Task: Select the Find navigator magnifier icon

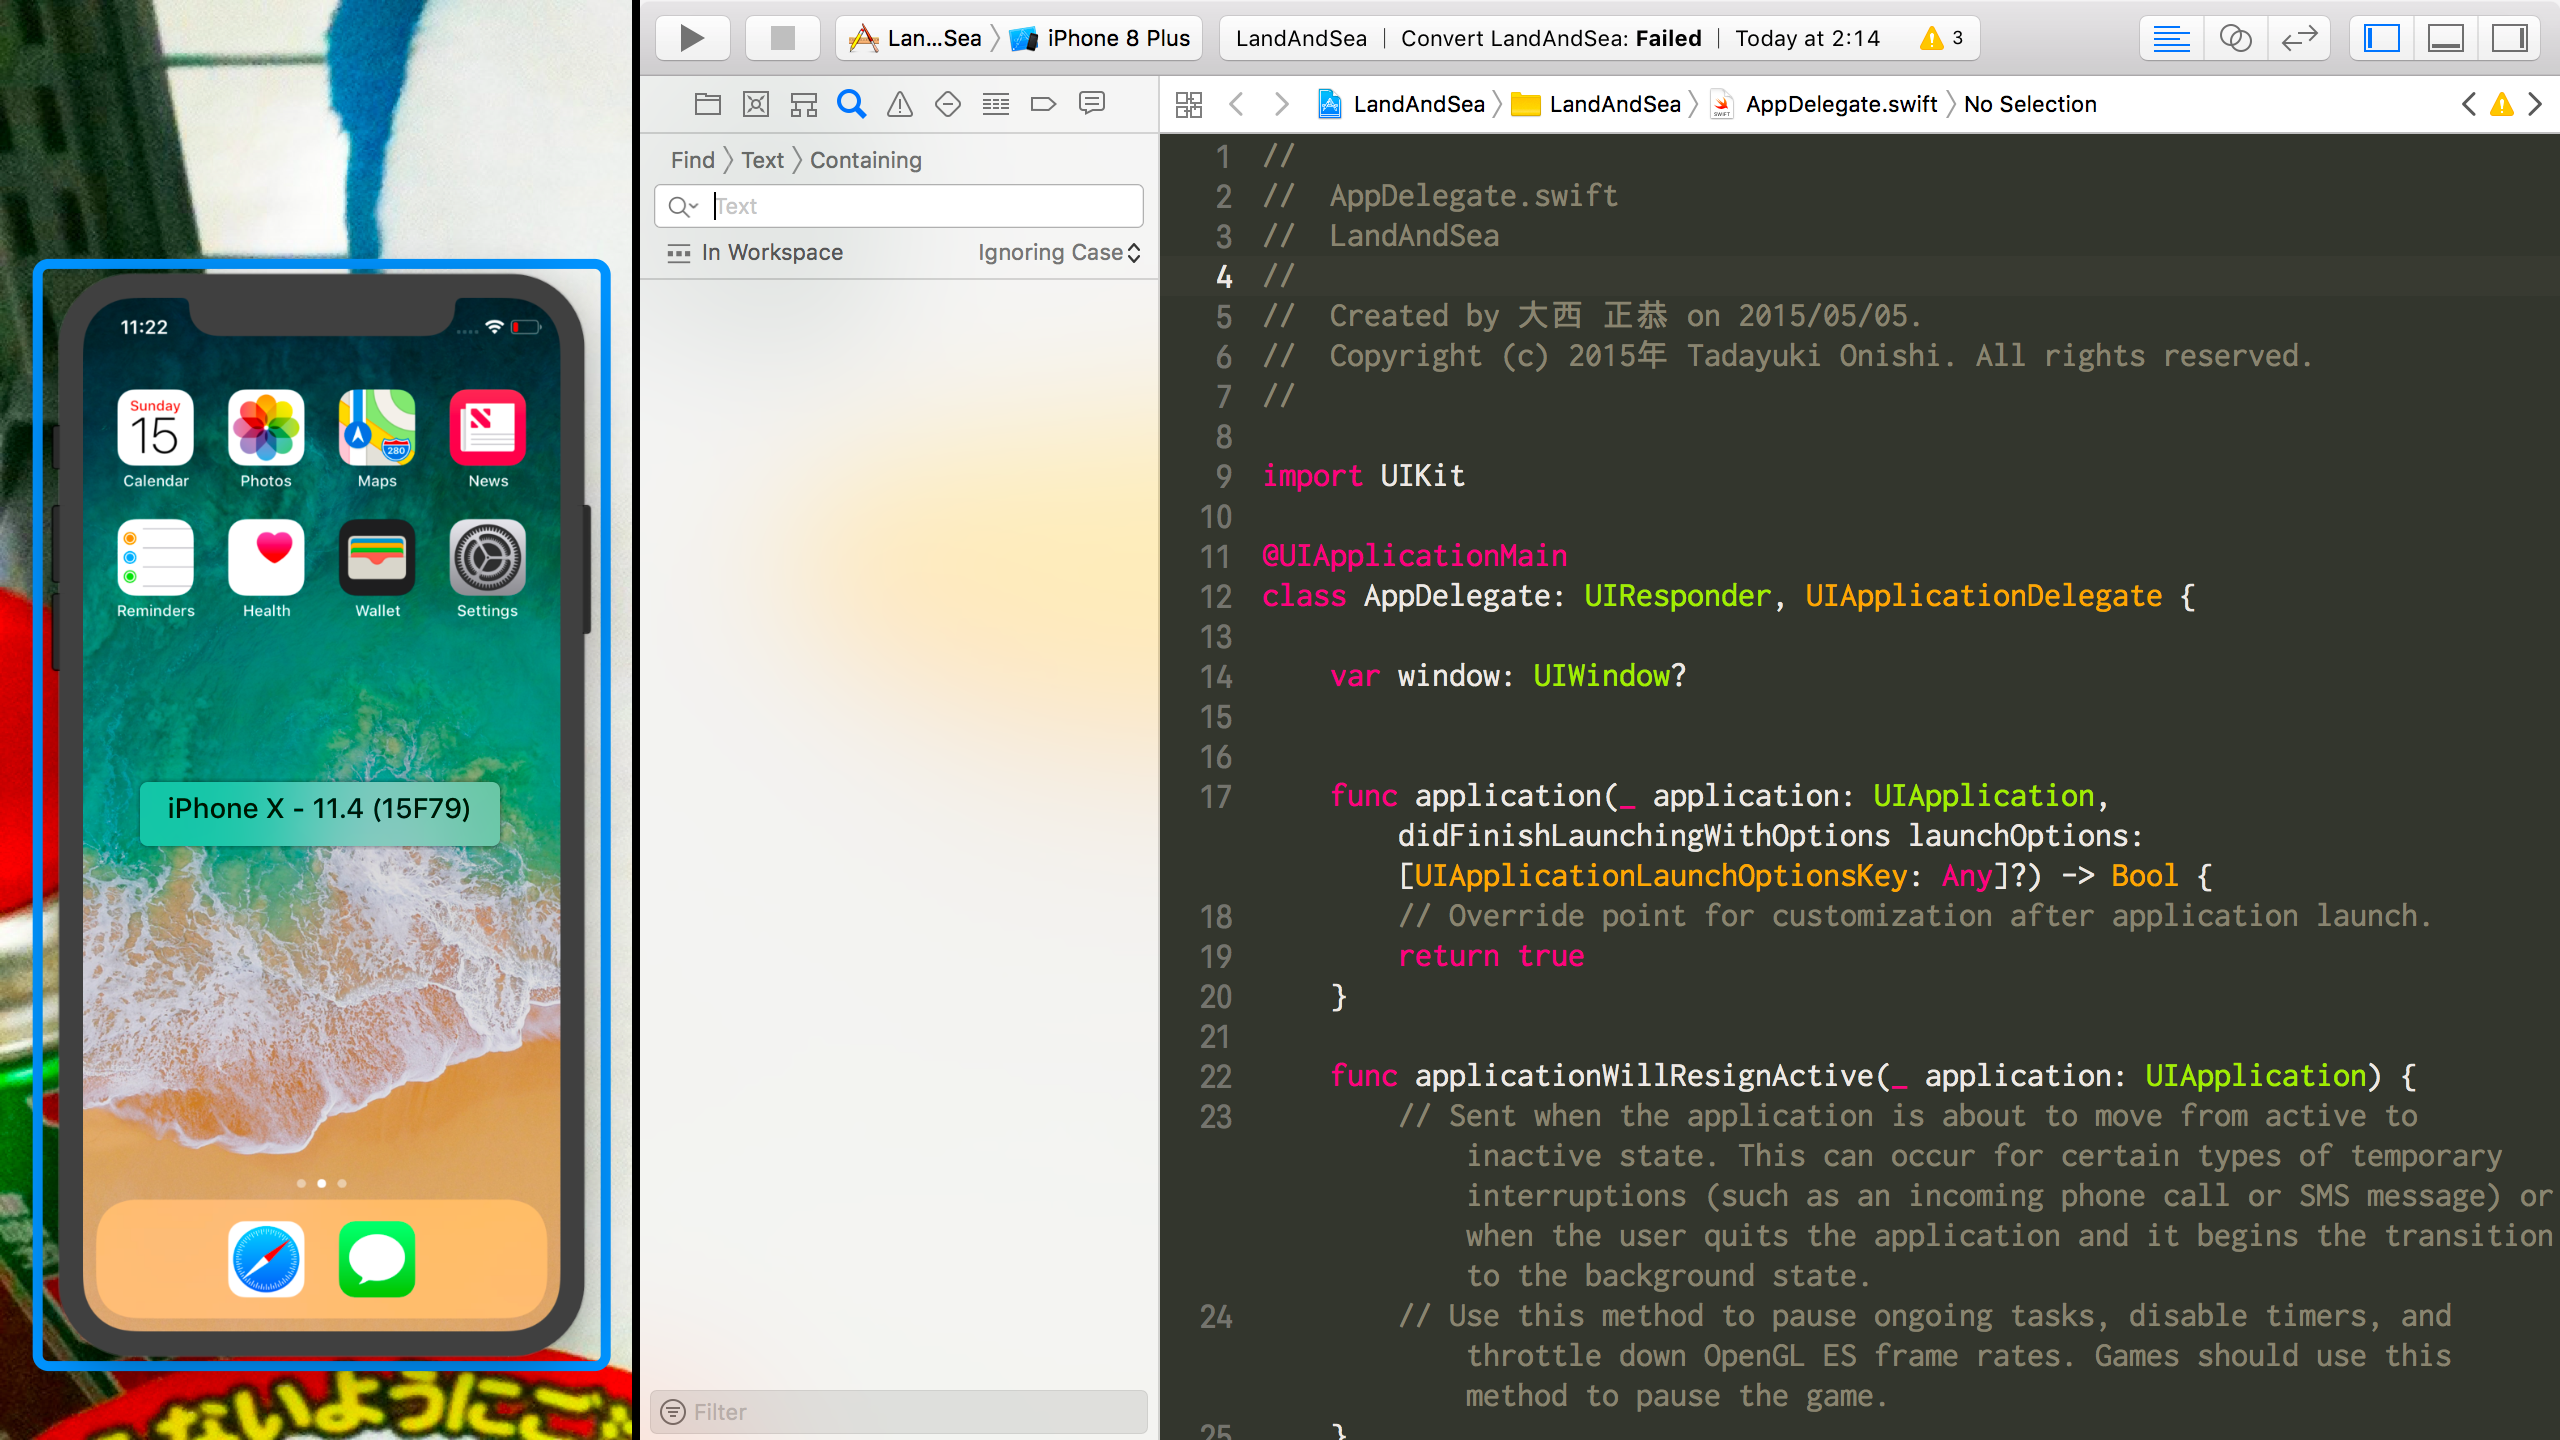Action: click(852, 104)
